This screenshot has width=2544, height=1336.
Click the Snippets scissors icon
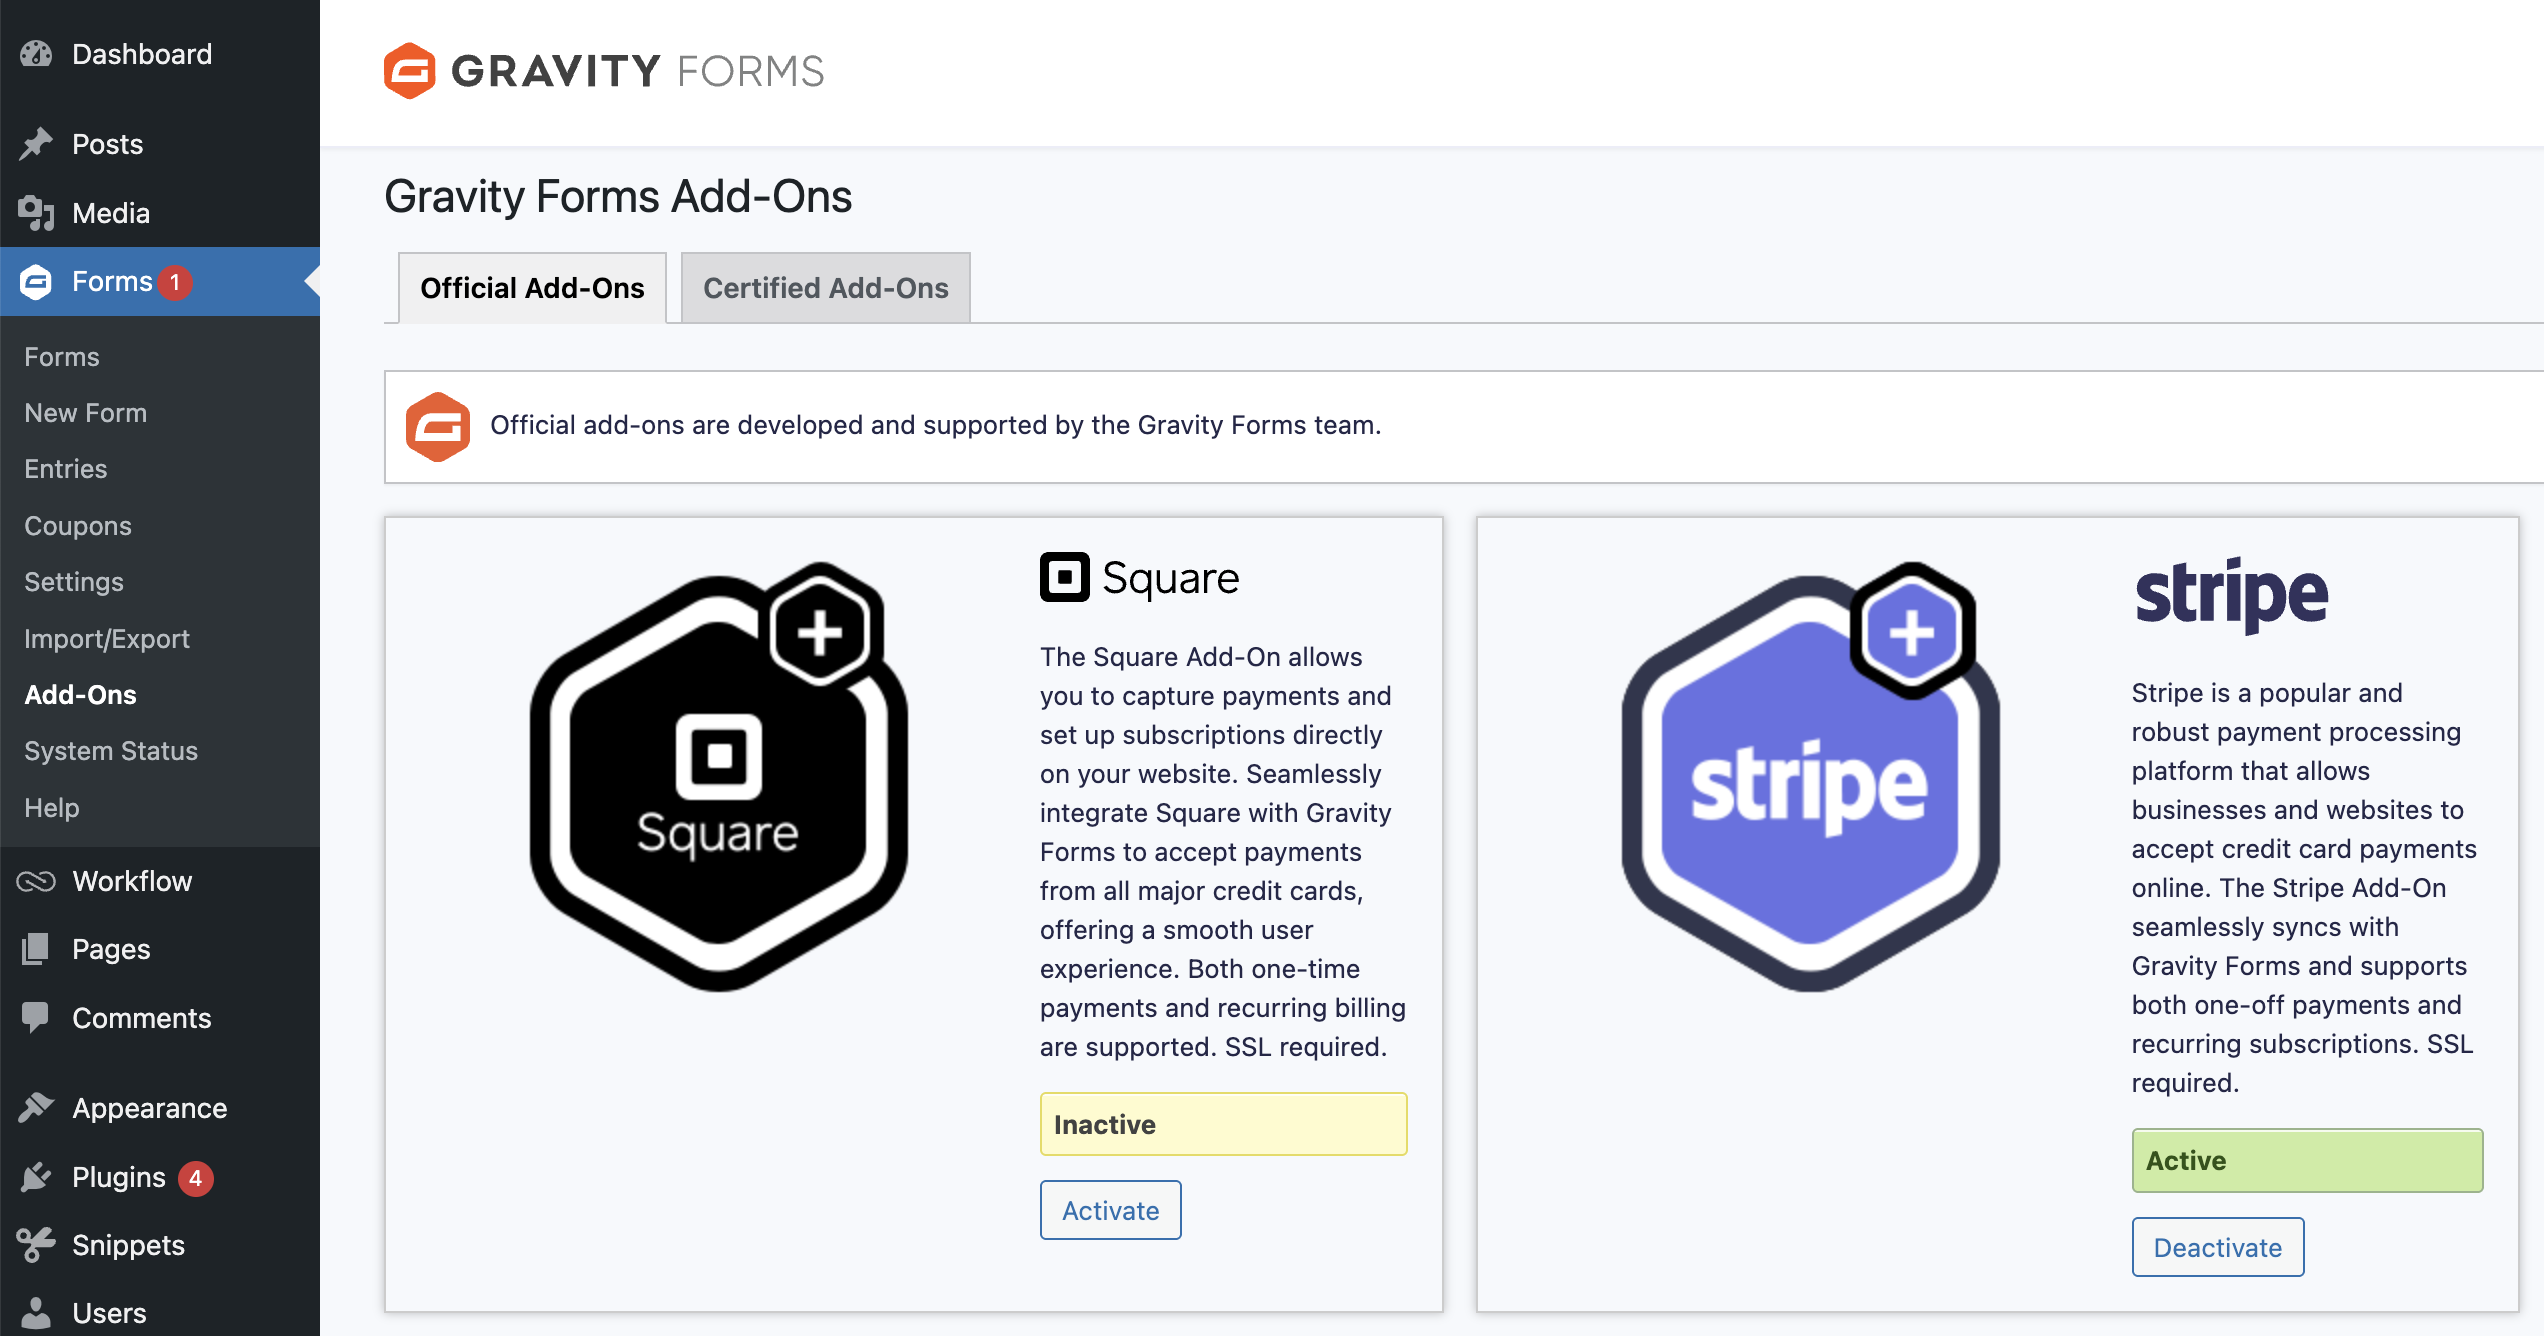[36, 1245]
